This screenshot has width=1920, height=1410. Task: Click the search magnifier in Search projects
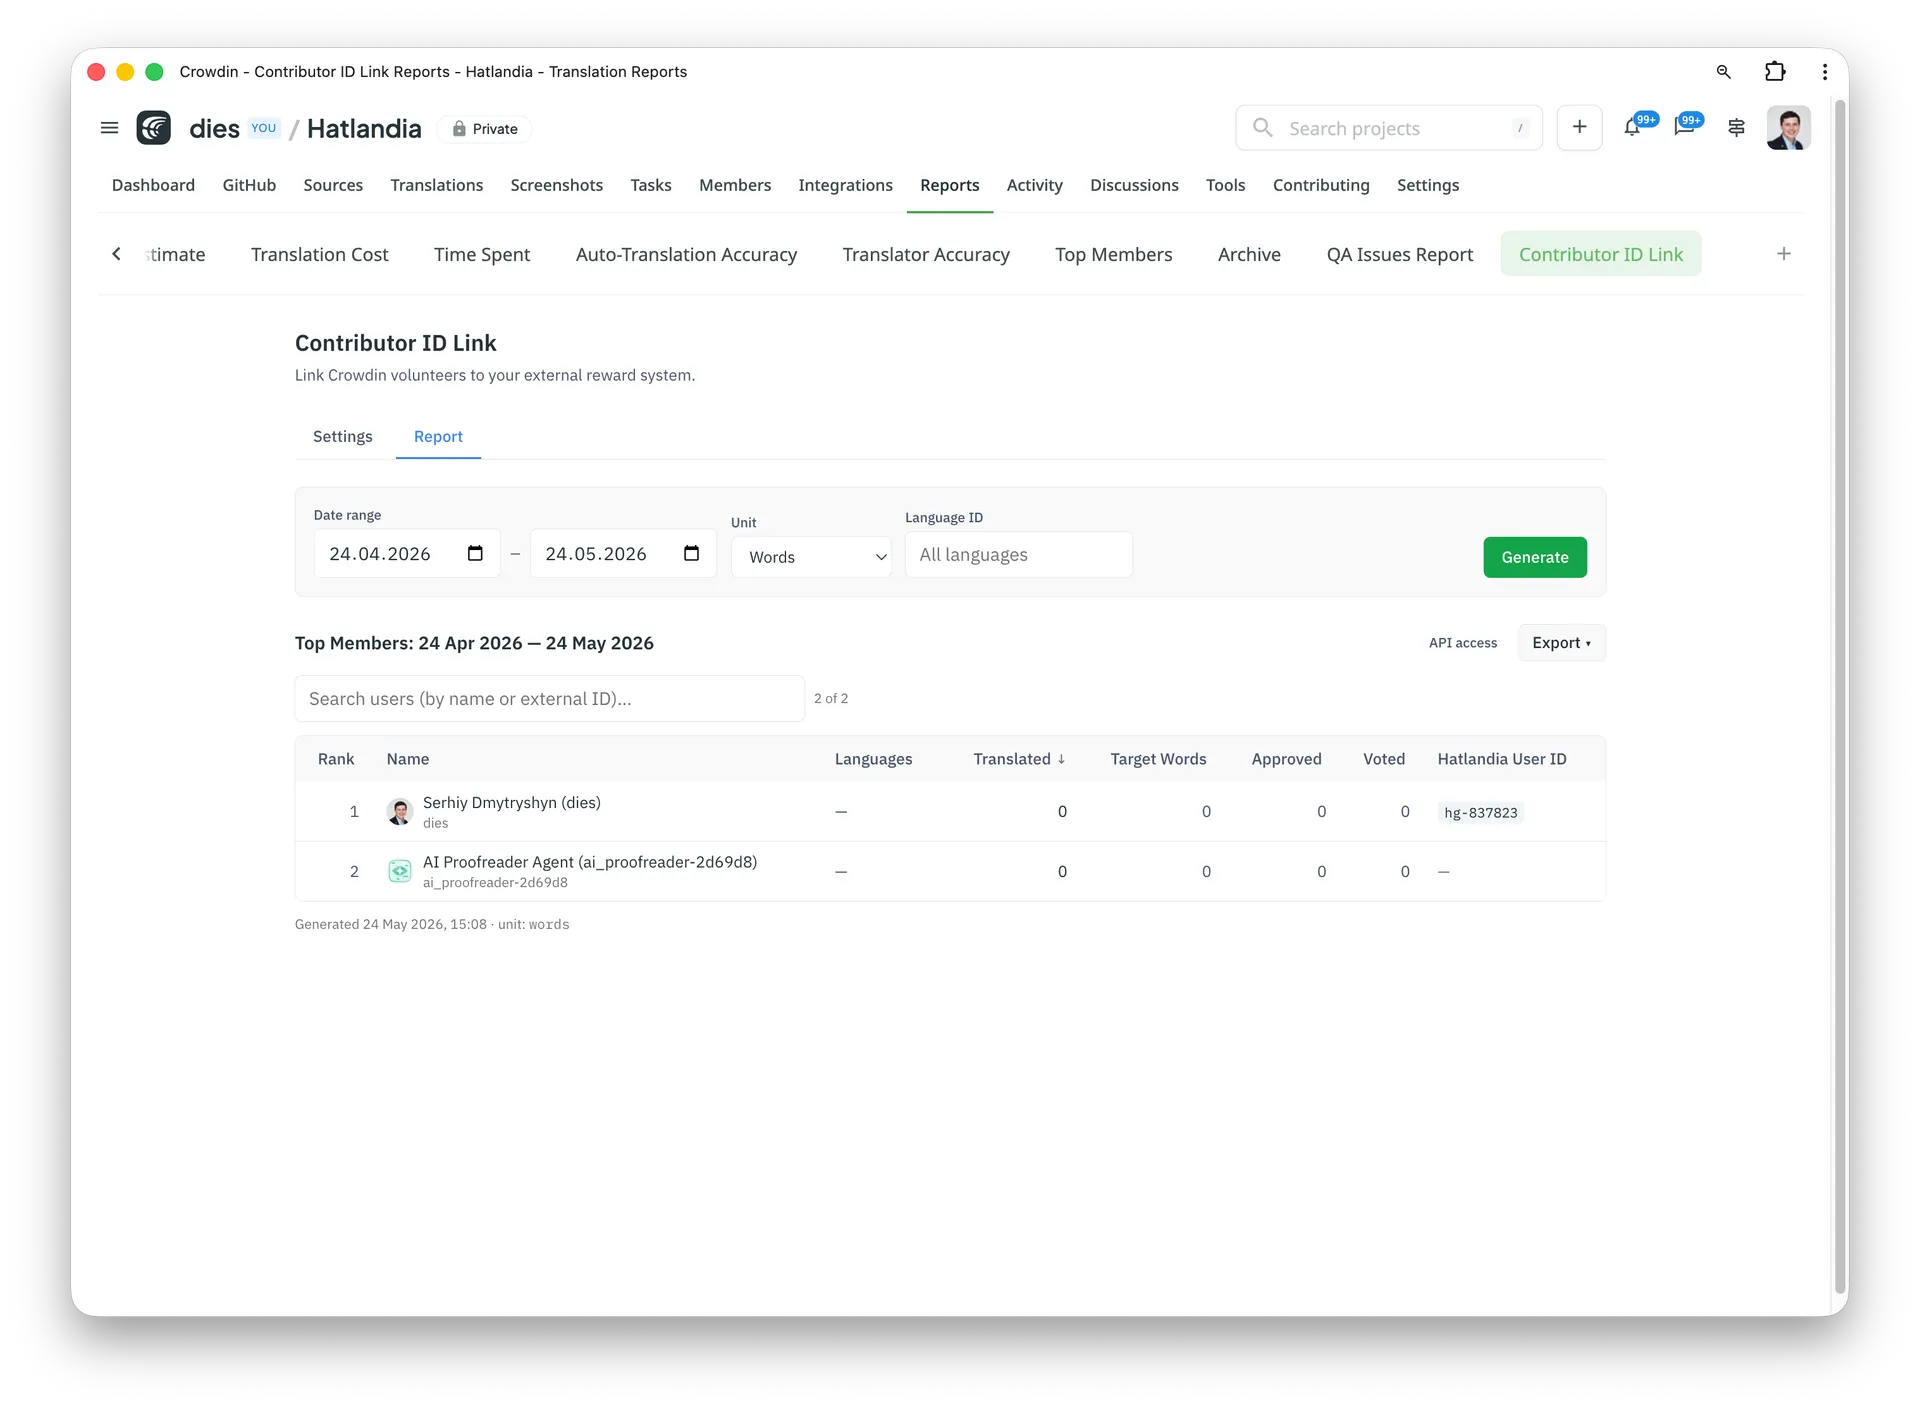click(1263, 128)
